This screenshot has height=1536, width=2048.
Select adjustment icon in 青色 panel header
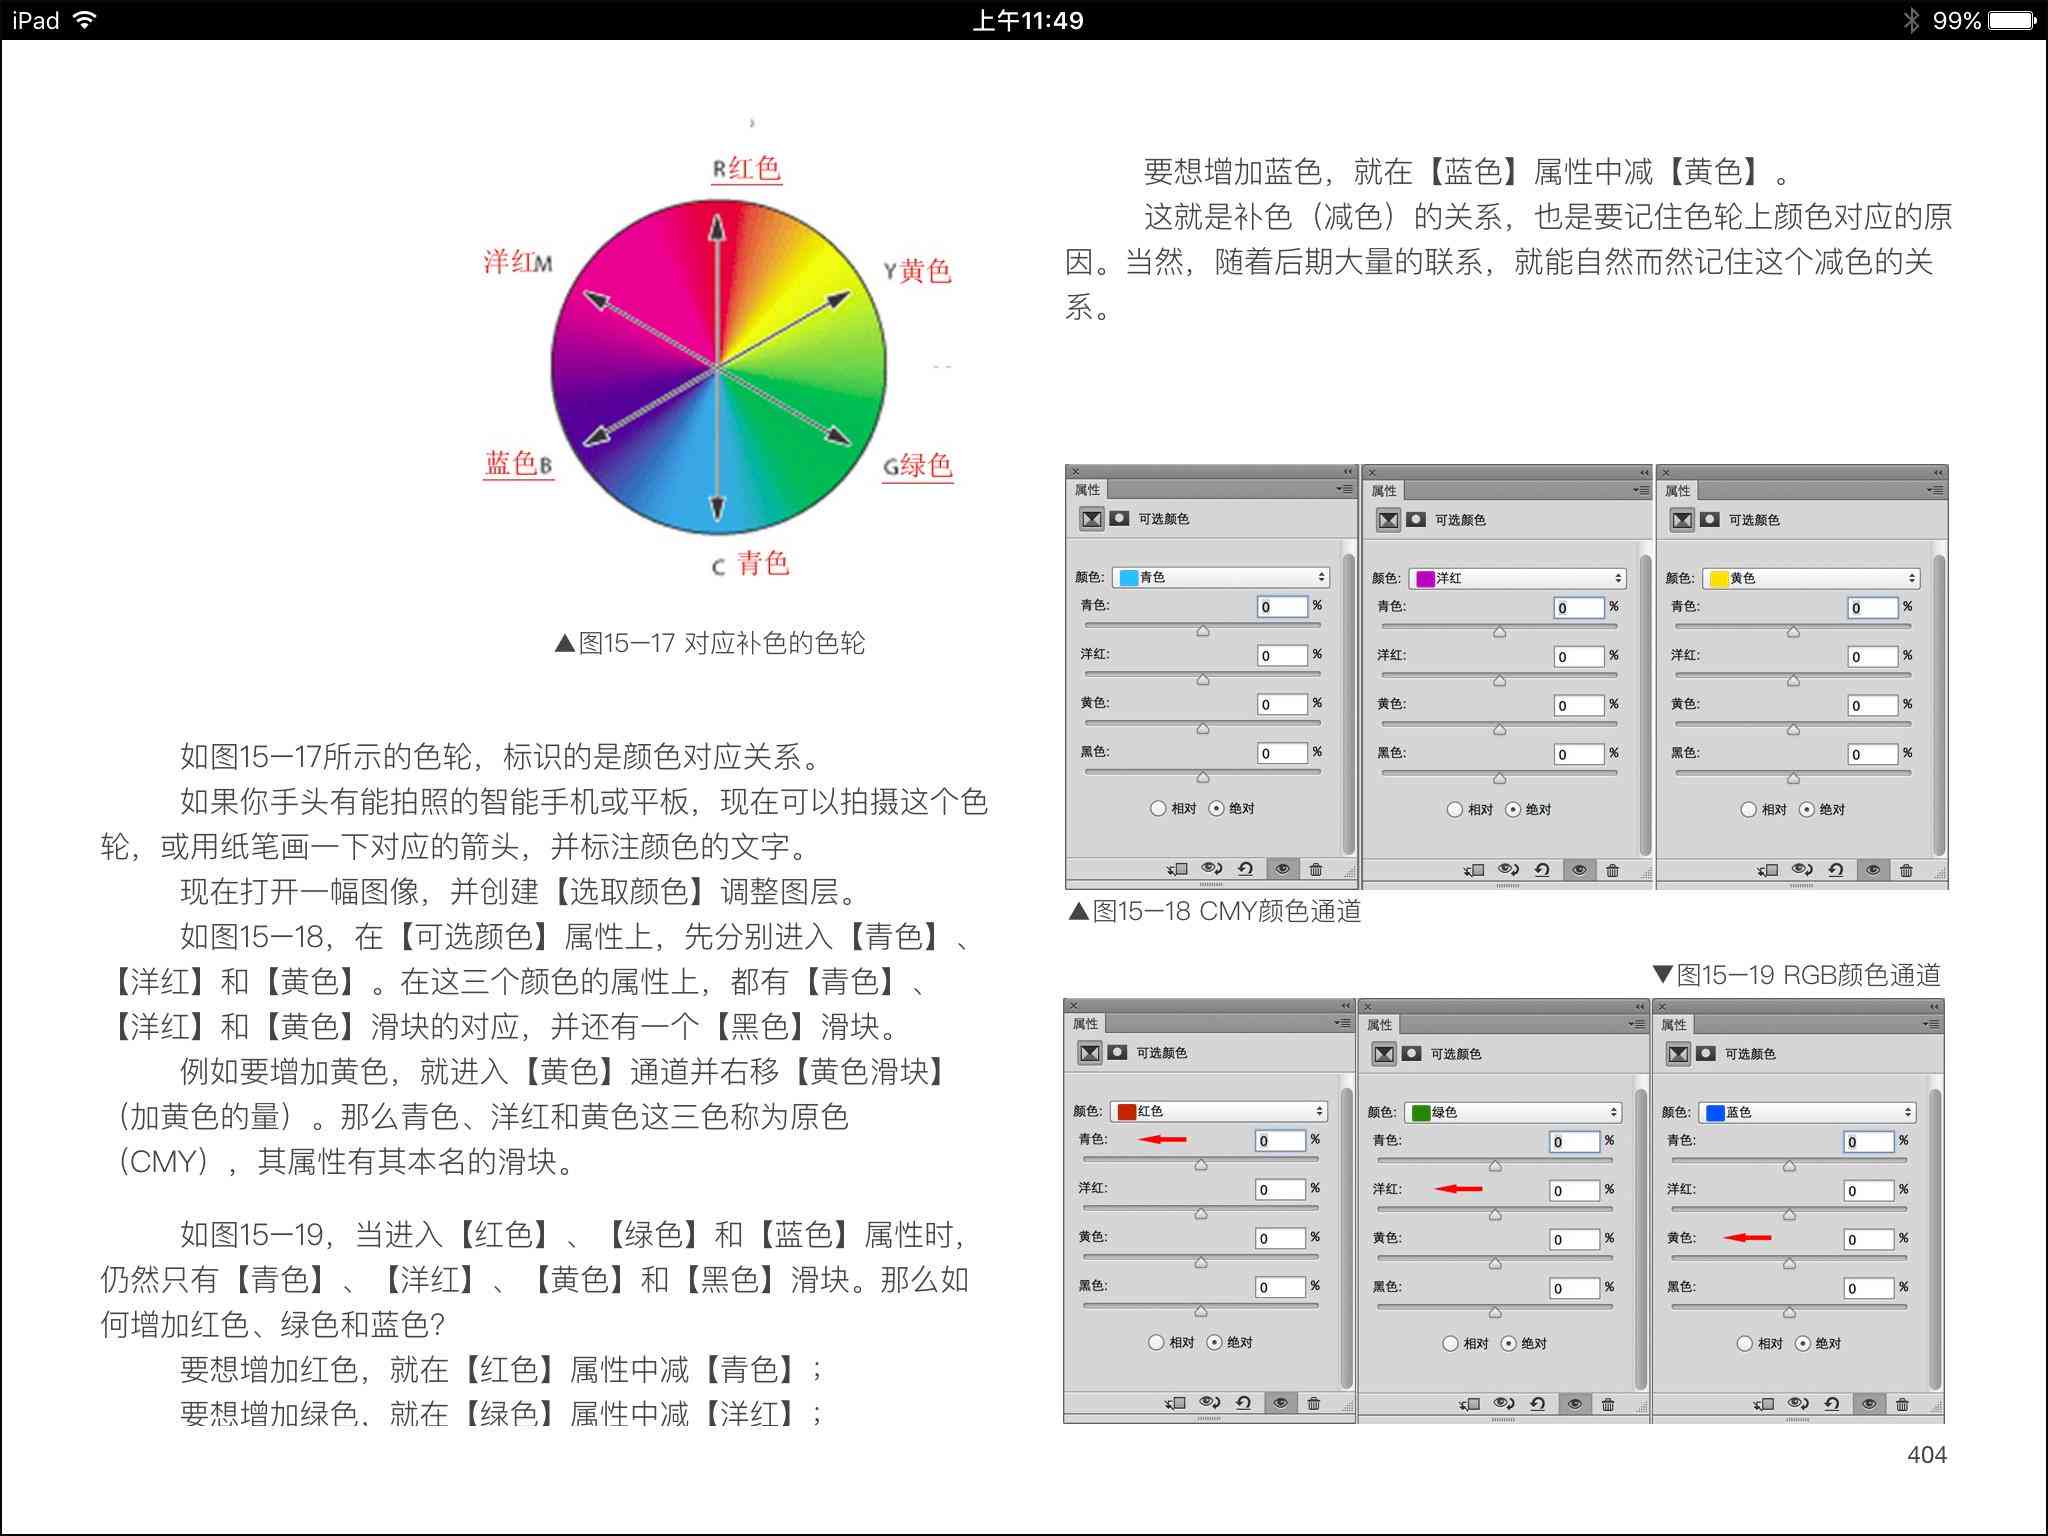1091,519
